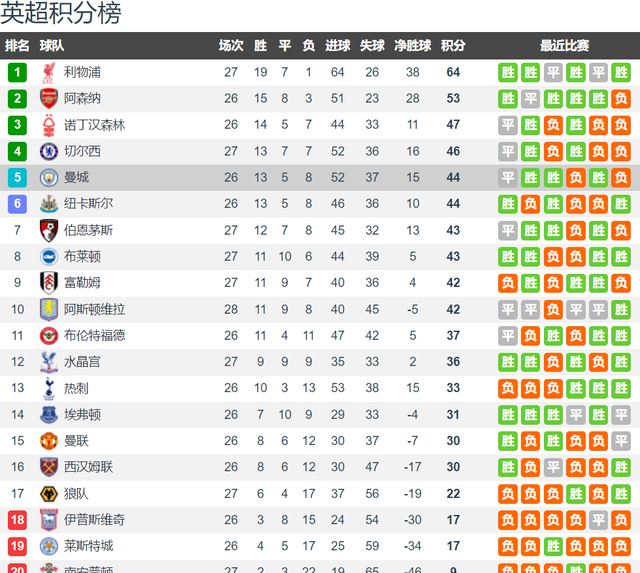This screenshot has height=573, width=640.
Task: Open the 阿斯顿维拉 team link
Action: 94,309
